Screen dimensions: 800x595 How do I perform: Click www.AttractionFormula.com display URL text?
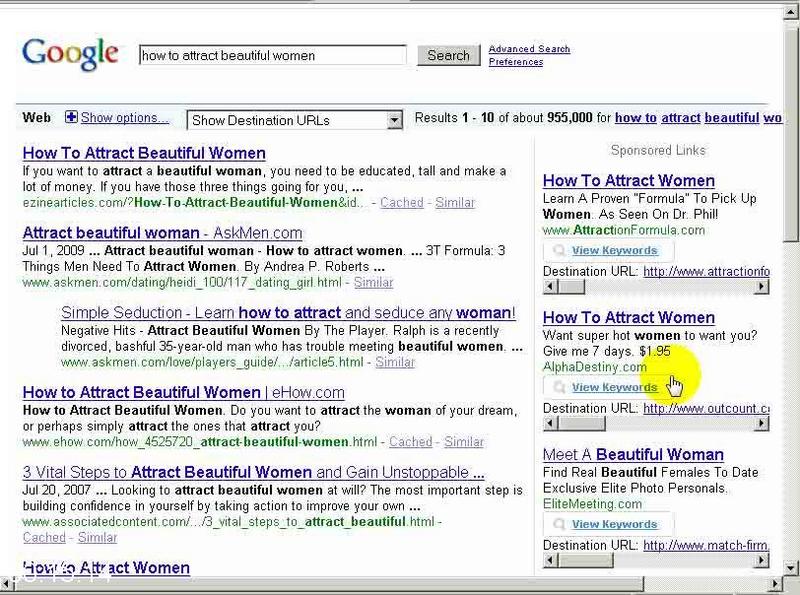[623, 230]
